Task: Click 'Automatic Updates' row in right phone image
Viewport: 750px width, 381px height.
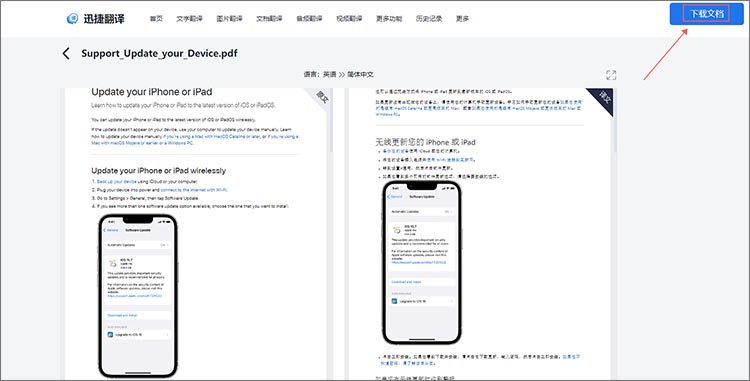Action: pyautogui.click(x=422, y=211)
